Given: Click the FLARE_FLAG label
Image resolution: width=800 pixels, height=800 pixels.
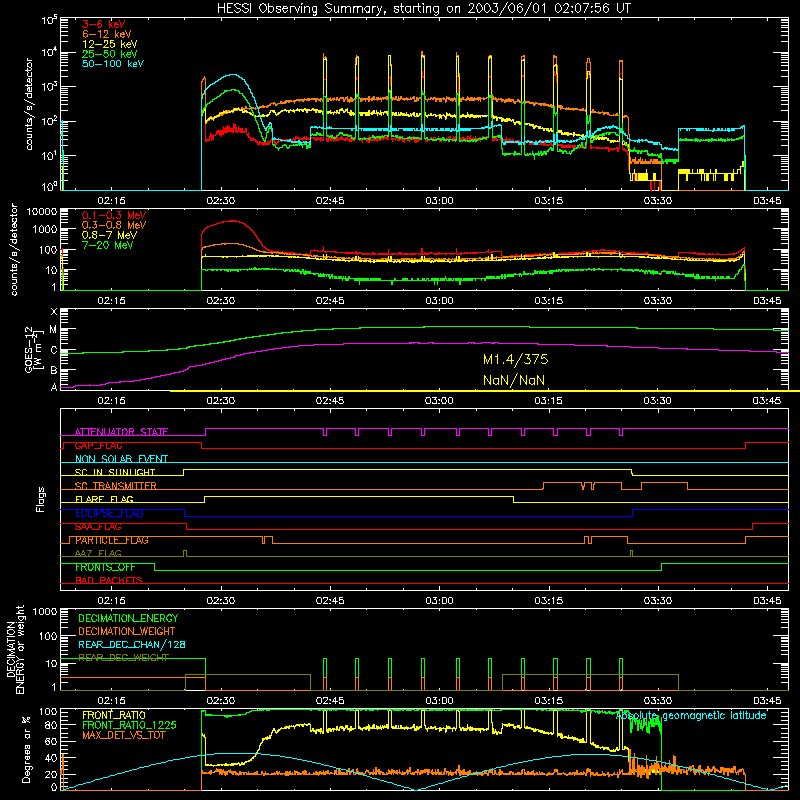Looking at the screenshot, I should (x=104, y=499).
